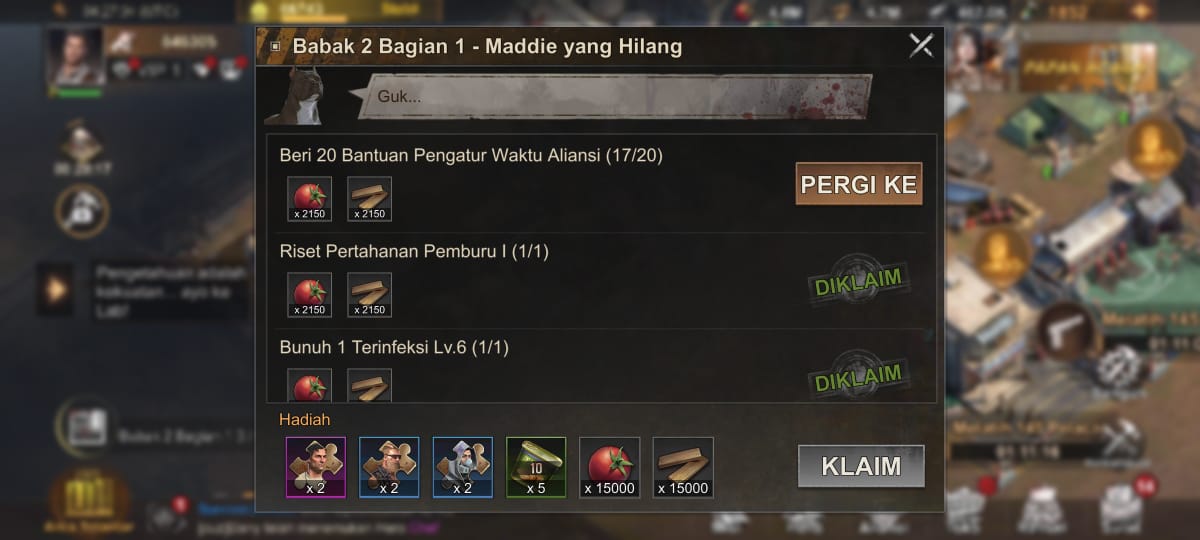Close the Babak 2 quest dialog
The width and height of the screenshot is (1200, 540).
920,45
